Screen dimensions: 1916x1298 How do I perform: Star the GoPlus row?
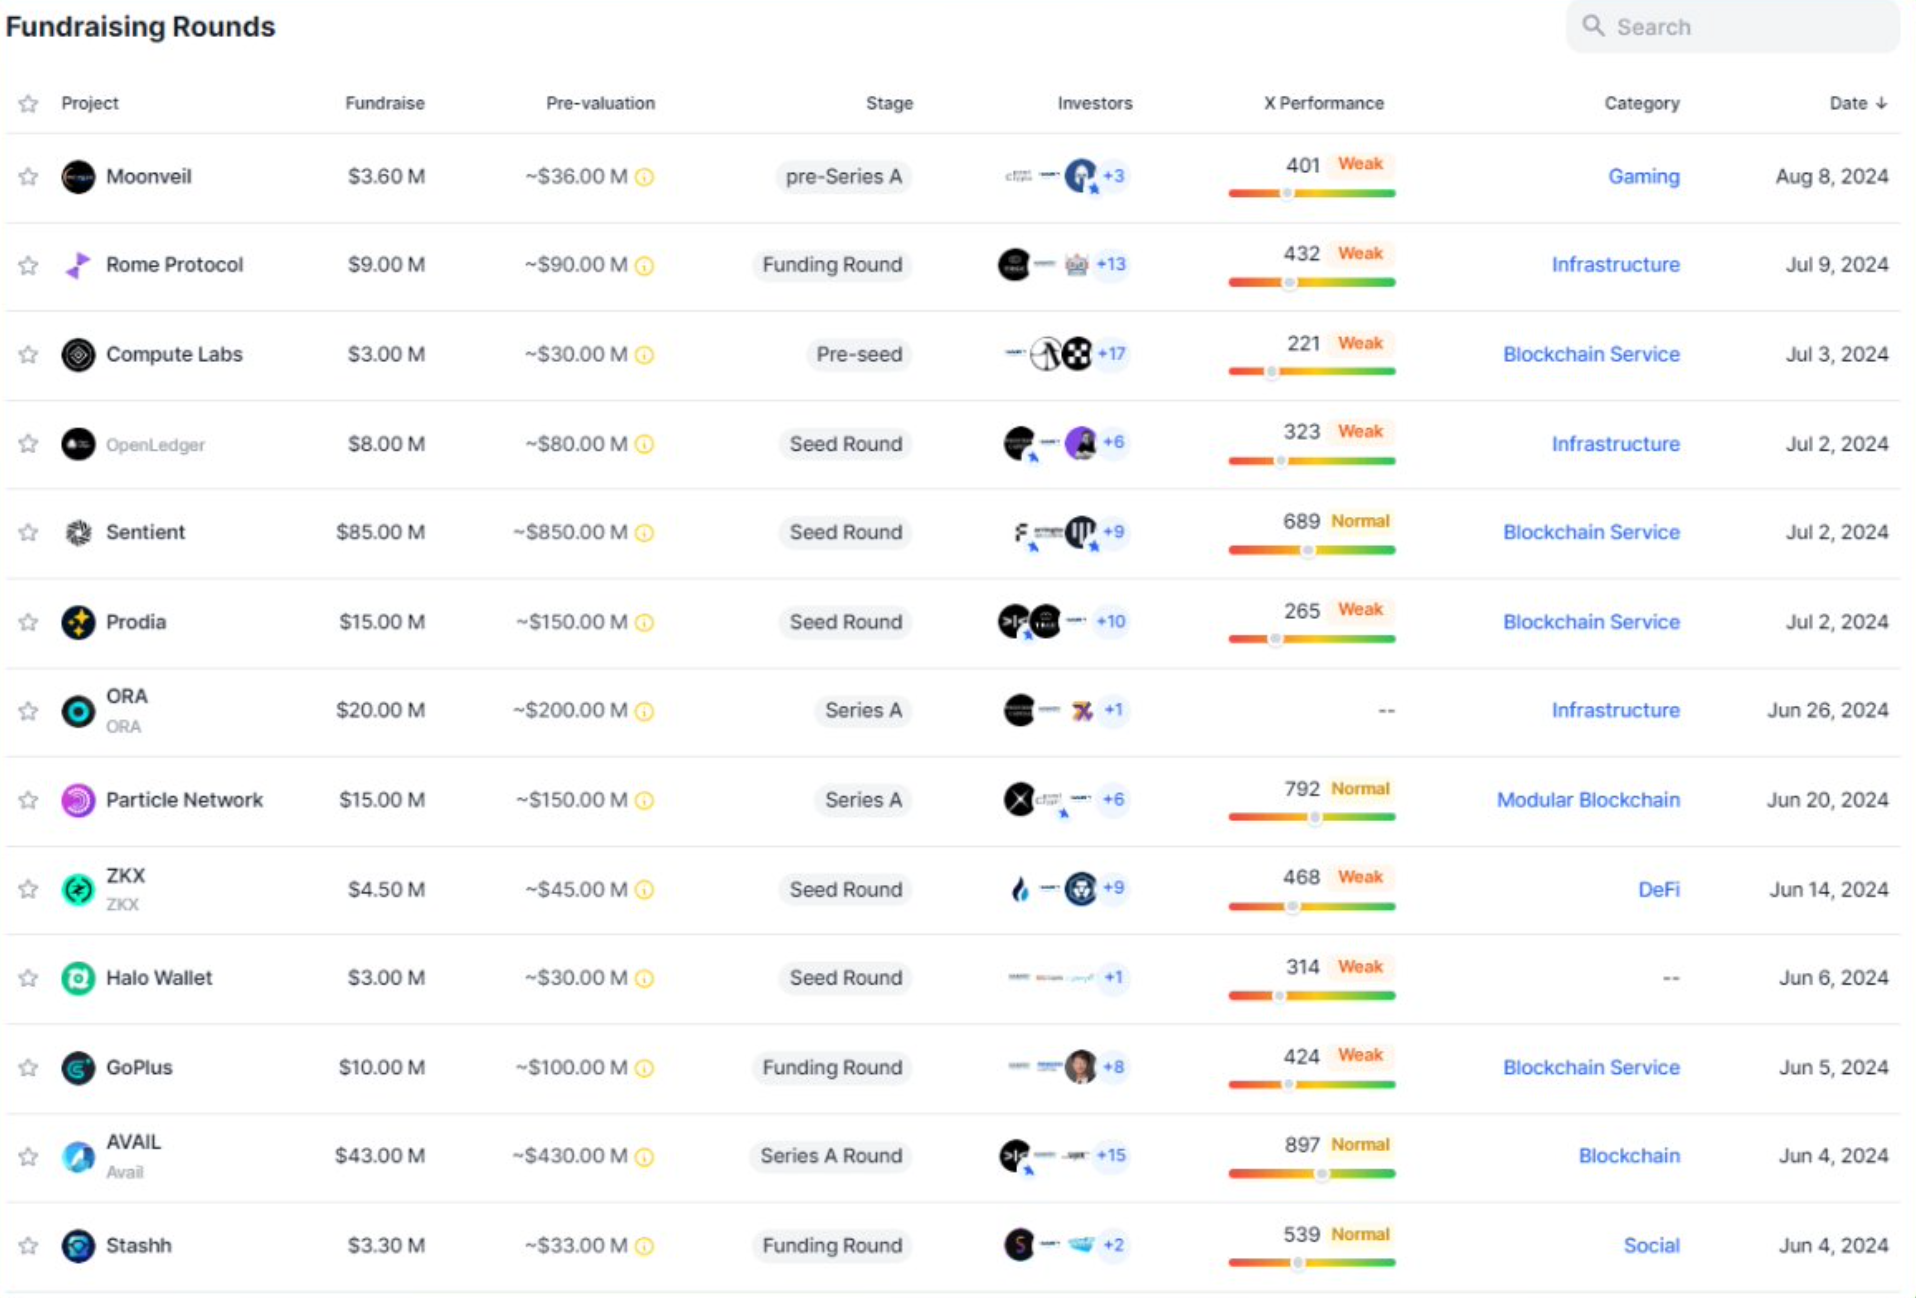click(28, 1068)
